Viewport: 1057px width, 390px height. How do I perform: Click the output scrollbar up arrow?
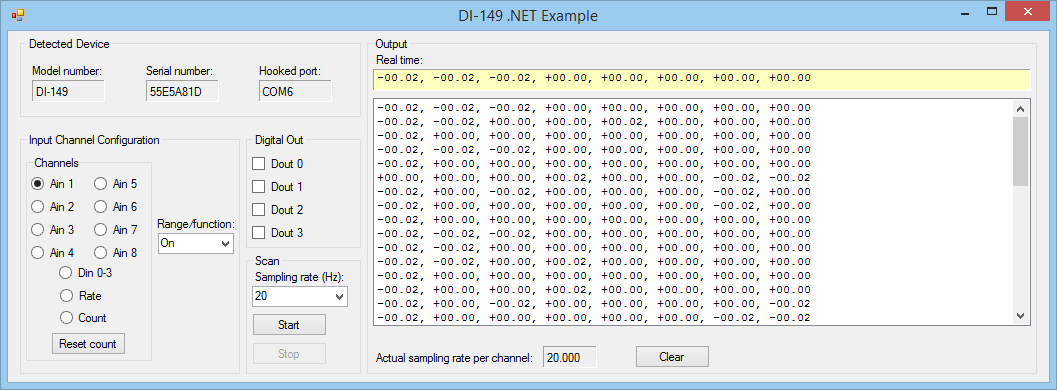pos(1020,108)
